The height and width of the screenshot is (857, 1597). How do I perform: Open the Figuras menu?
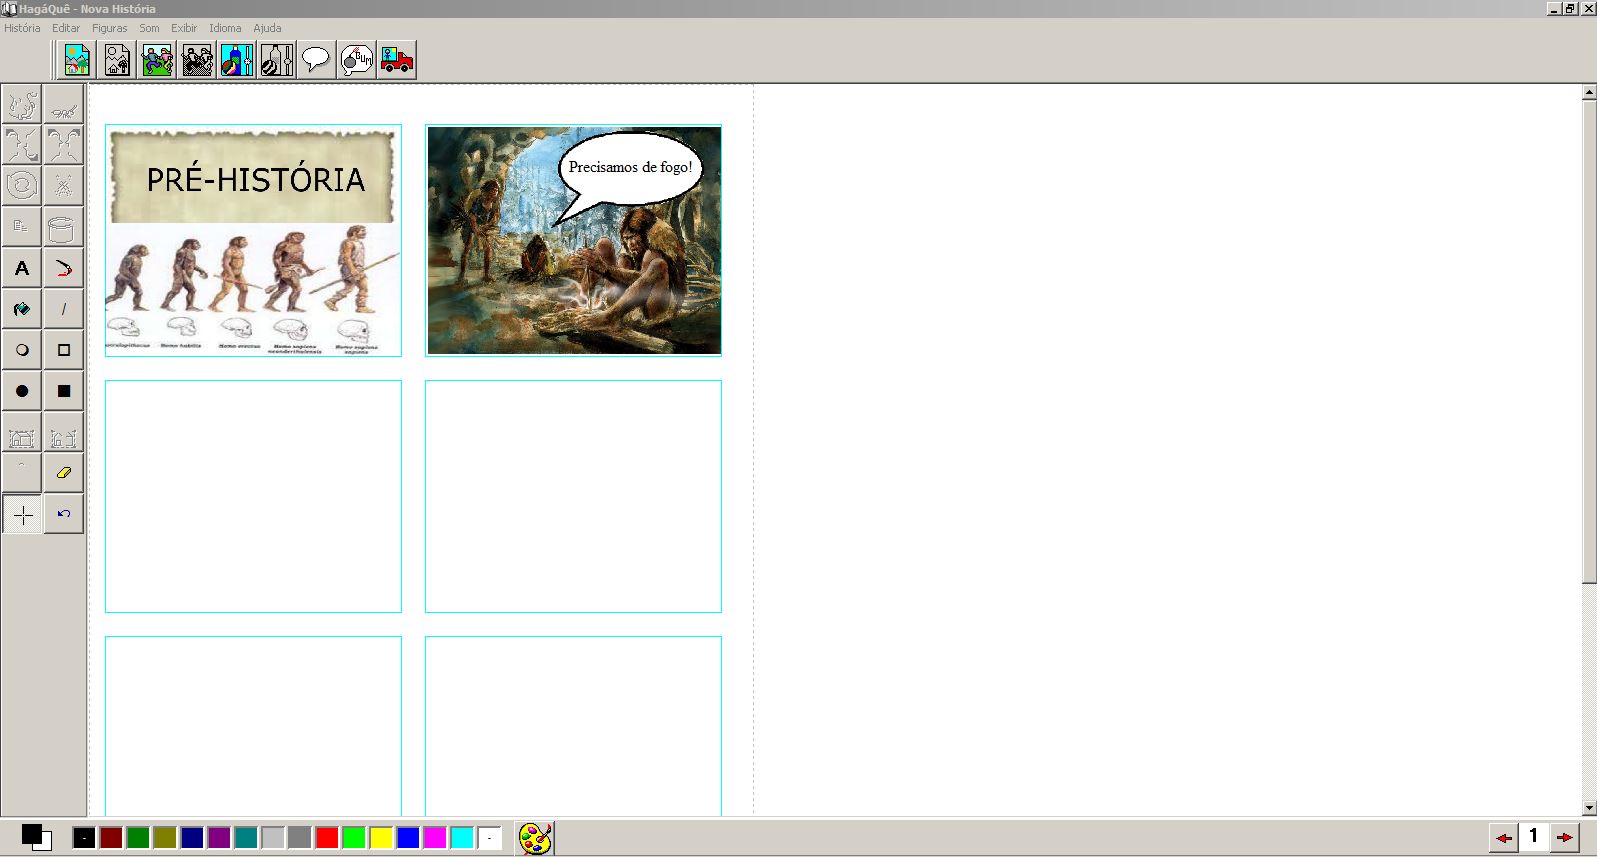click(x=110, y=28)
